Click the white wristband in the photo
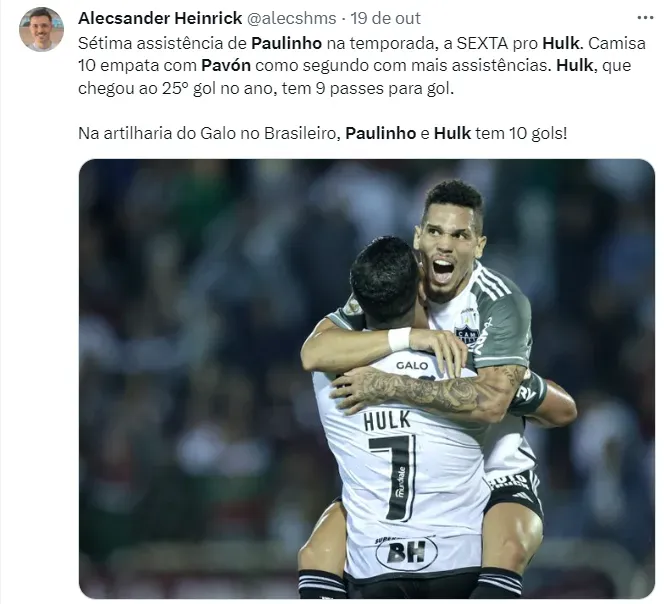Image resolution: width=664 pixels, height=604 pixels. point(399,338)
